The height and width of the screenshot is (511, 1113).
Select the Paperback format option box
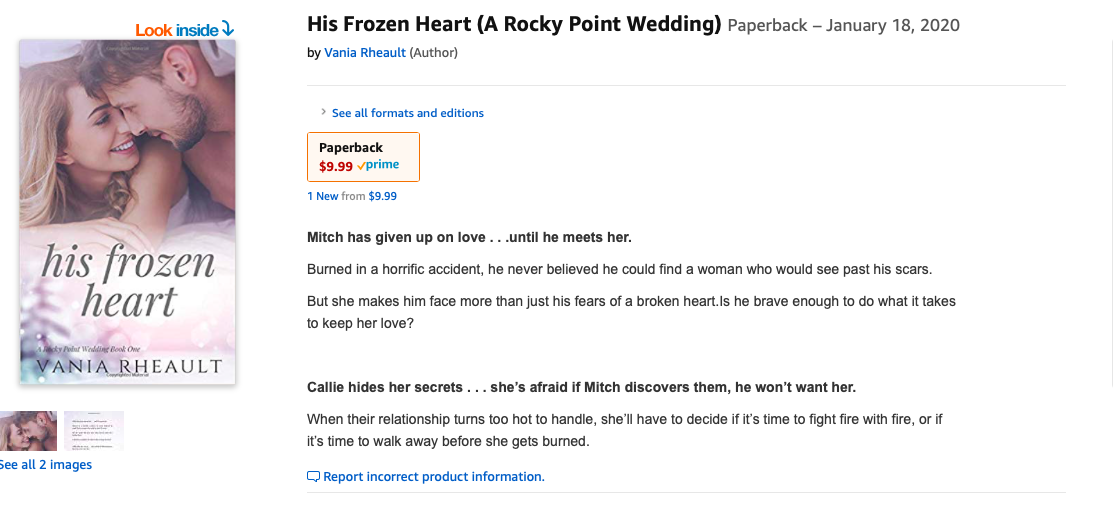click(363, 157)
